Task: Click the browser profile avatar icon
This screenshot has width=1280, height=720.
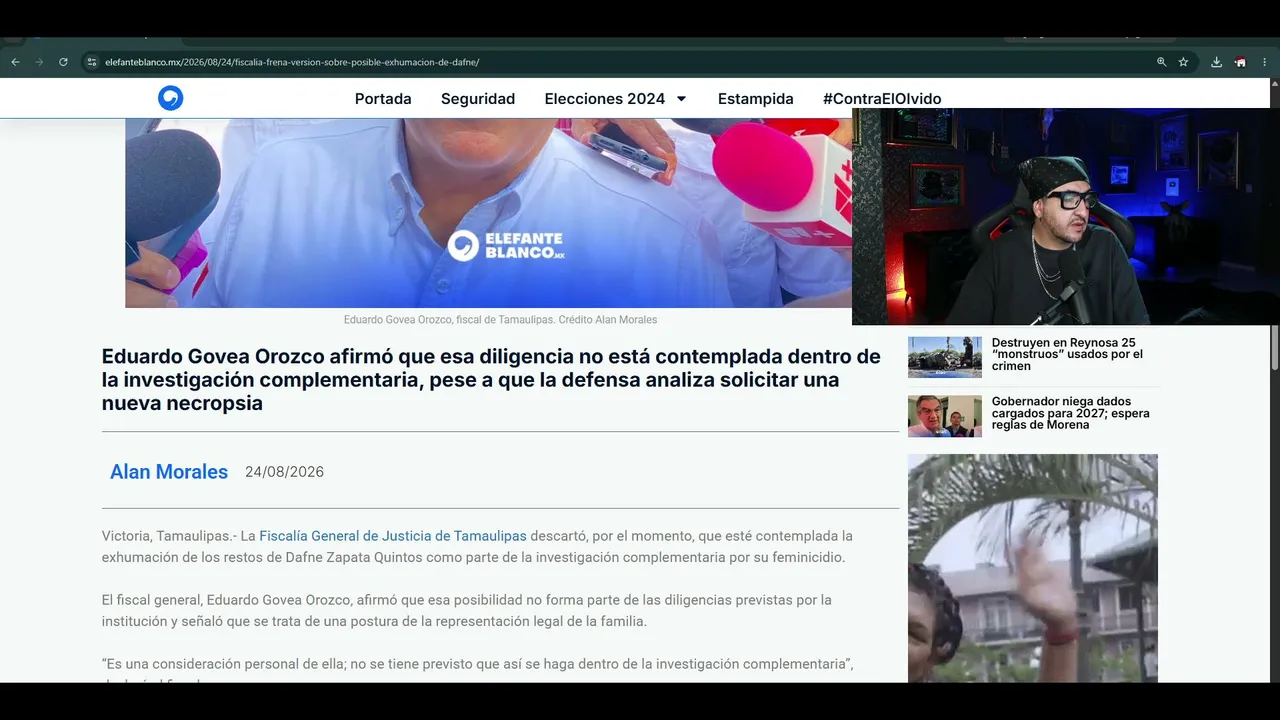Action: [1240, 62]
